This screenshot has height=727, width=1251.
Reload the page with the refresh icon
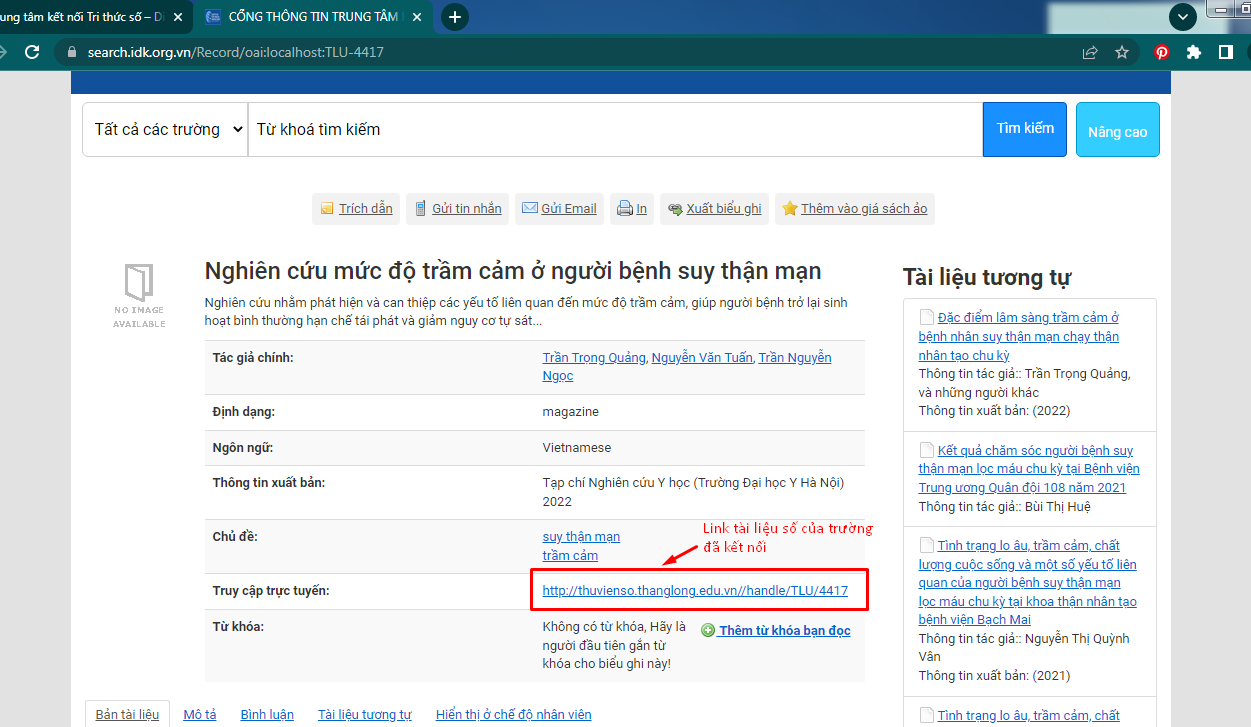tap(32, 52)
